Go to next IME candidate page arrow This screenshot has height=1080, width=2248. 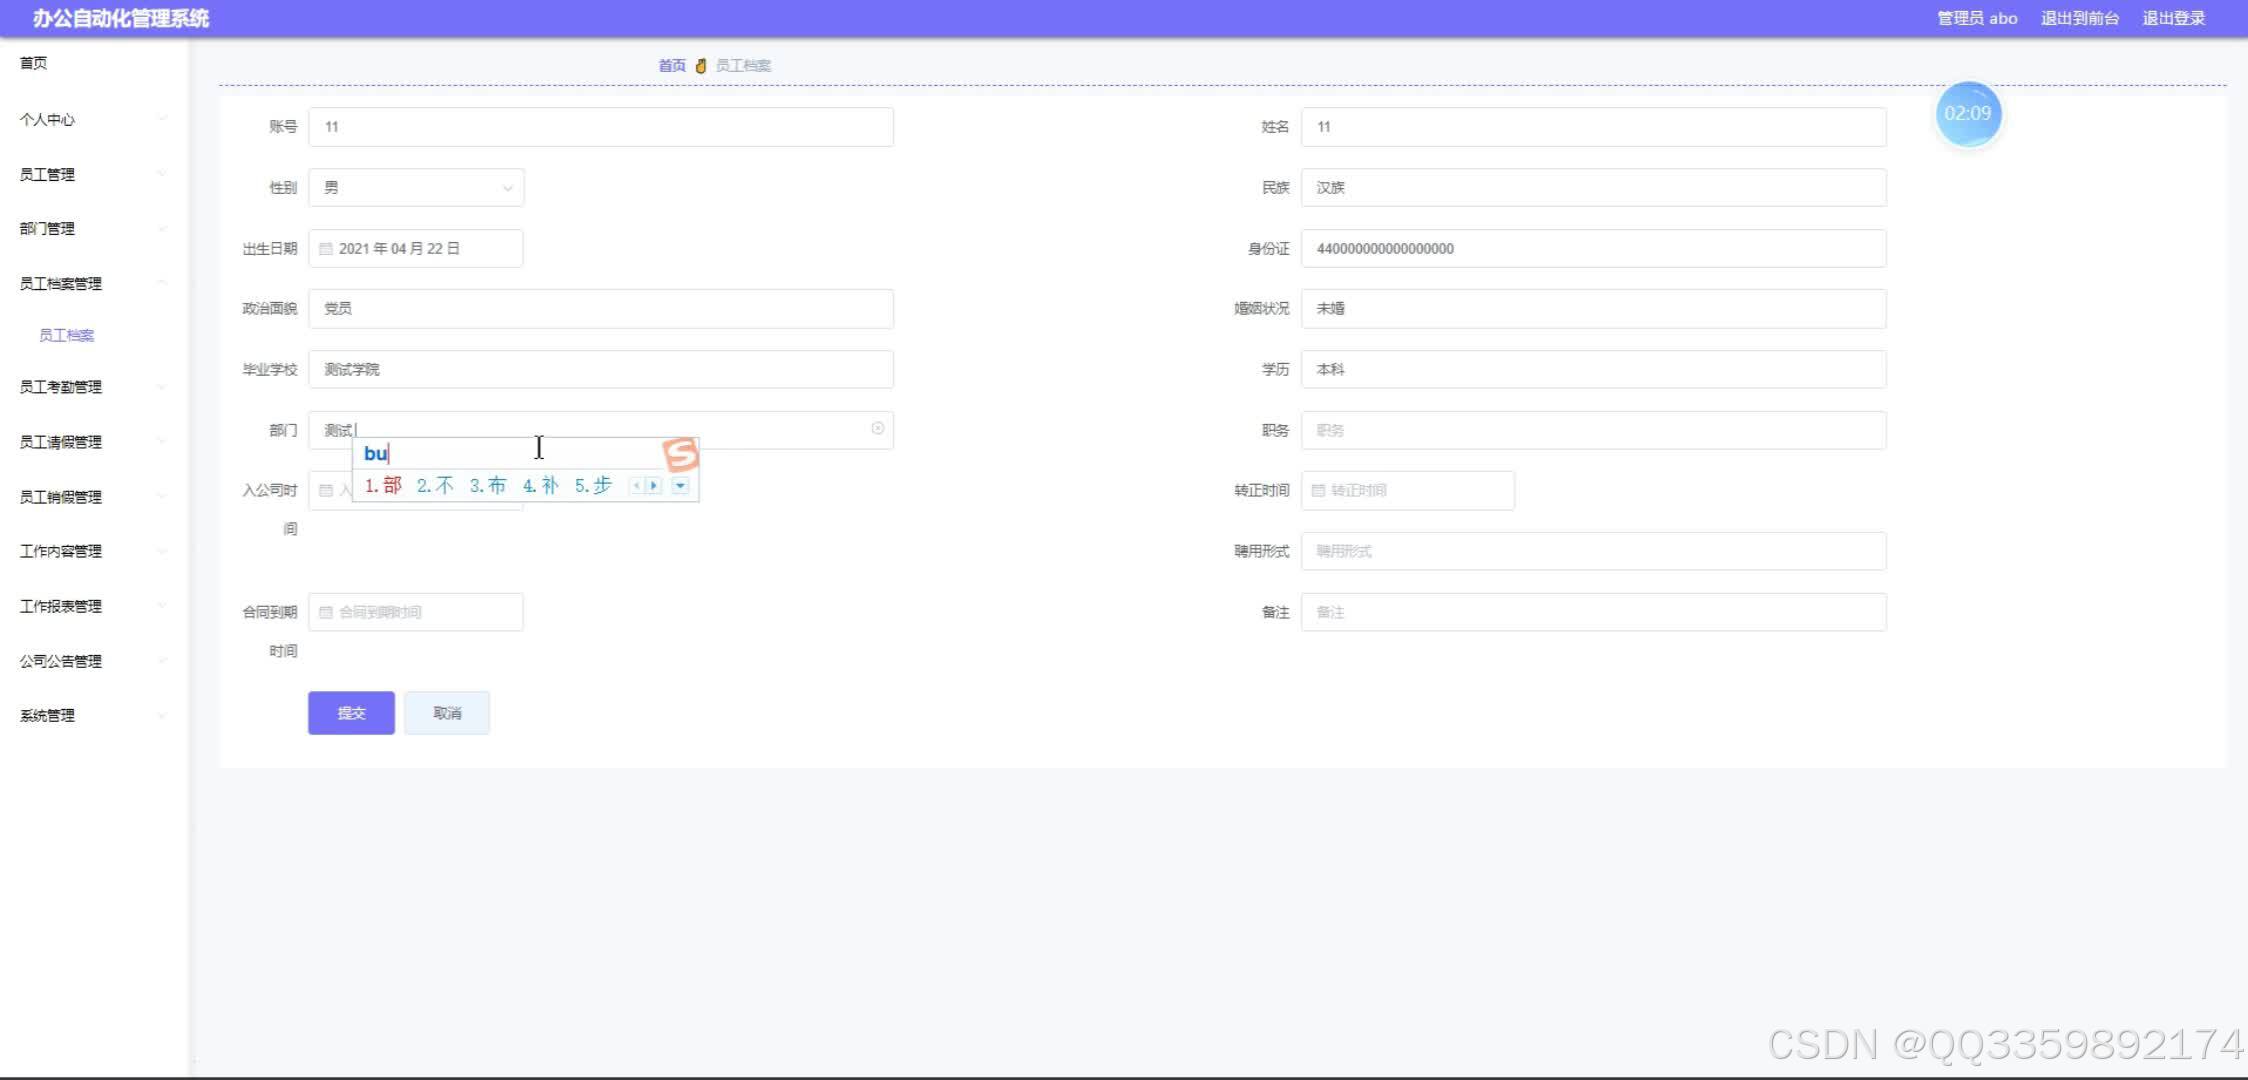[654, 486]
